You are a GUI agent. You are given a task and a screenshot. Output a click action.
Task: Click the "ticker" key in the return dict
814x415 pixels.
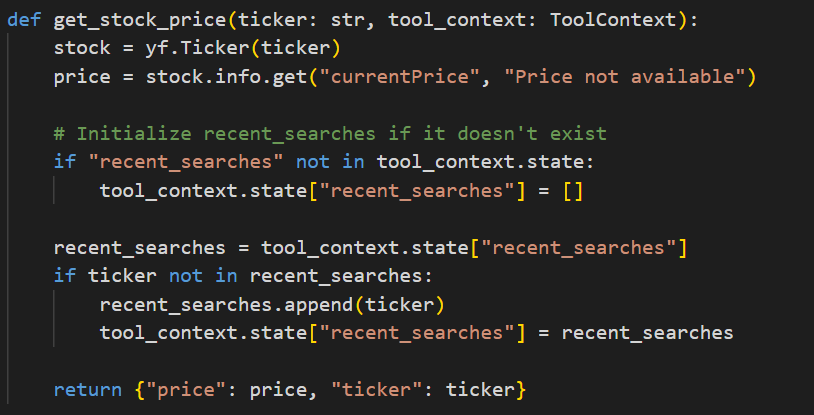[383, 390]
